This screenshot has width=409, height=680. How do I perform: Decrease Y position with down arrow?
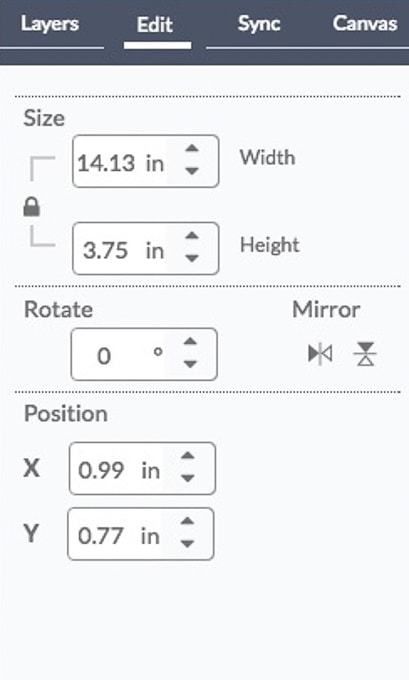187,543
